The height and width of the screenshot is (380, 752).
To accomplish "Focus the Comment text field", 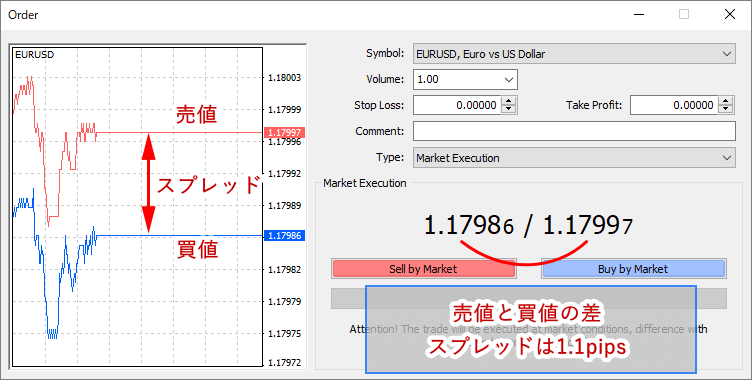I will 574,131.
